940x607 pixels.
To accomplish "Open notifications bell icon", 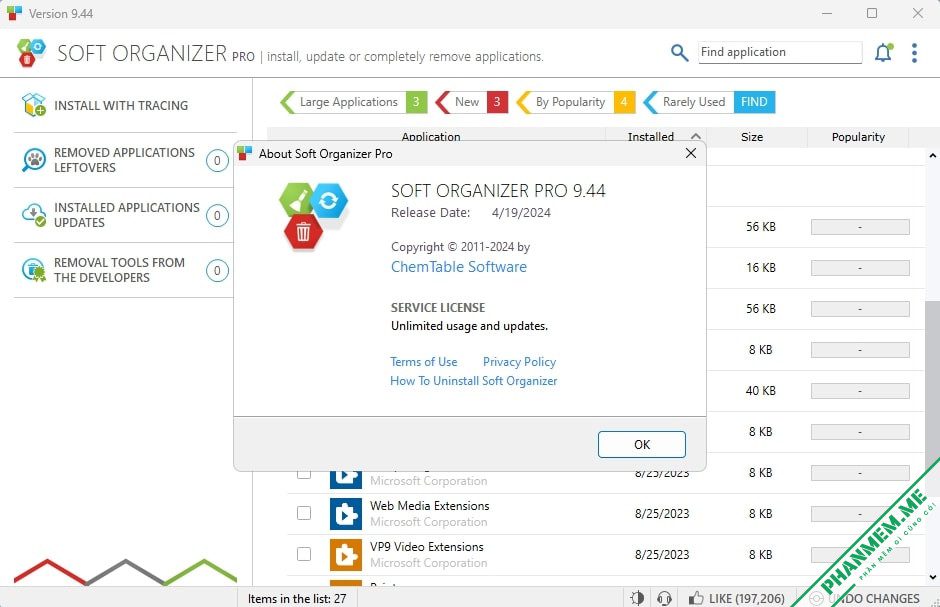I will [x=883, y=53].
